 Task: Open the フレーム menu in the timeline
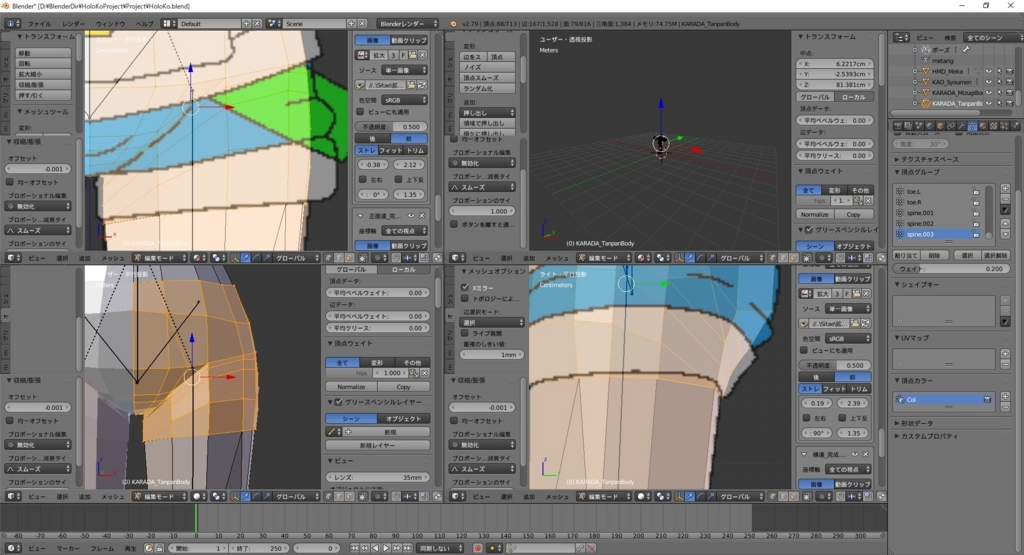point(102,548)
